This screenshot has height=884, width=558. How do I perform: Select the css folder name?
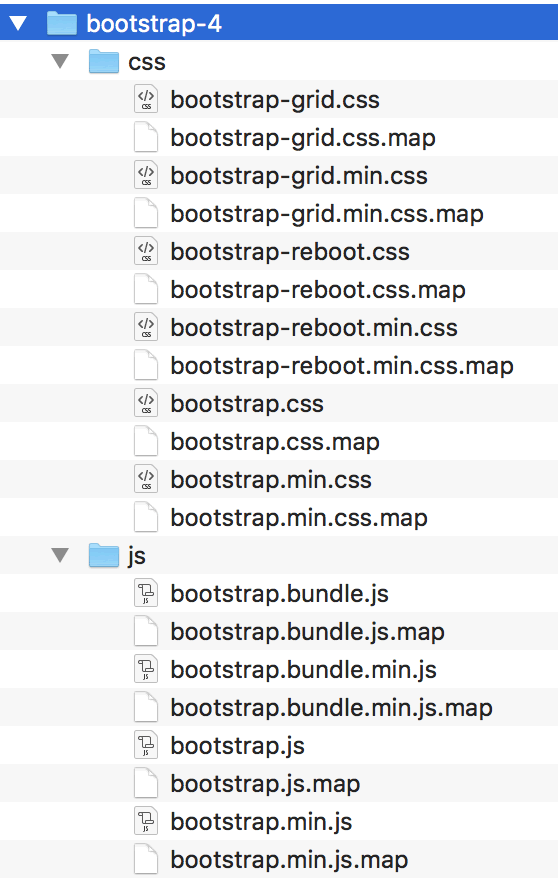click(147, 62)
